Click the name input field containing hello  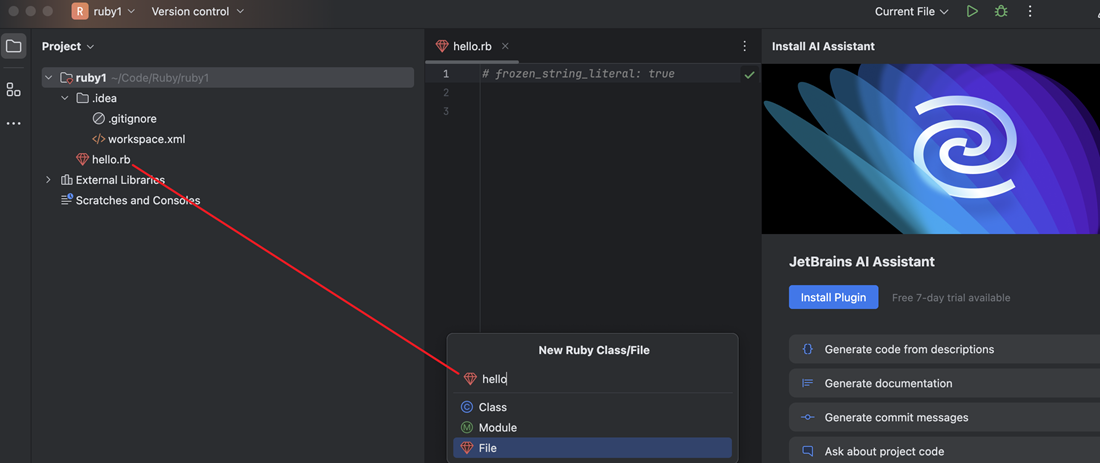593,379
